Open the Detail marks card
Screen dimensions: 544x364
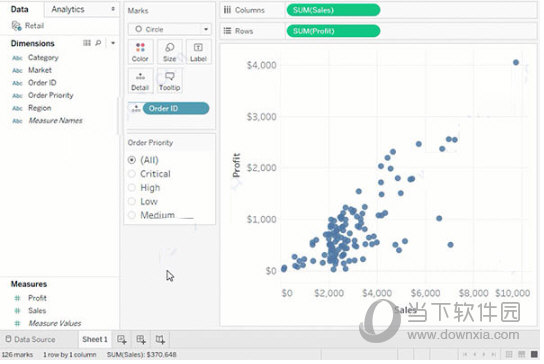[140, 81]
